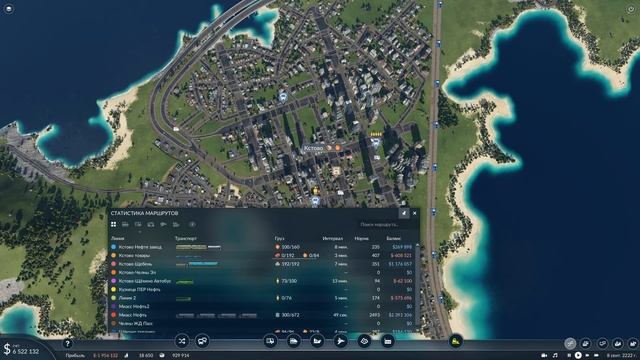The image size is (640, 360).
Task: Click the green bus of Кстово Щёкино Автобус
Action: 184,282
